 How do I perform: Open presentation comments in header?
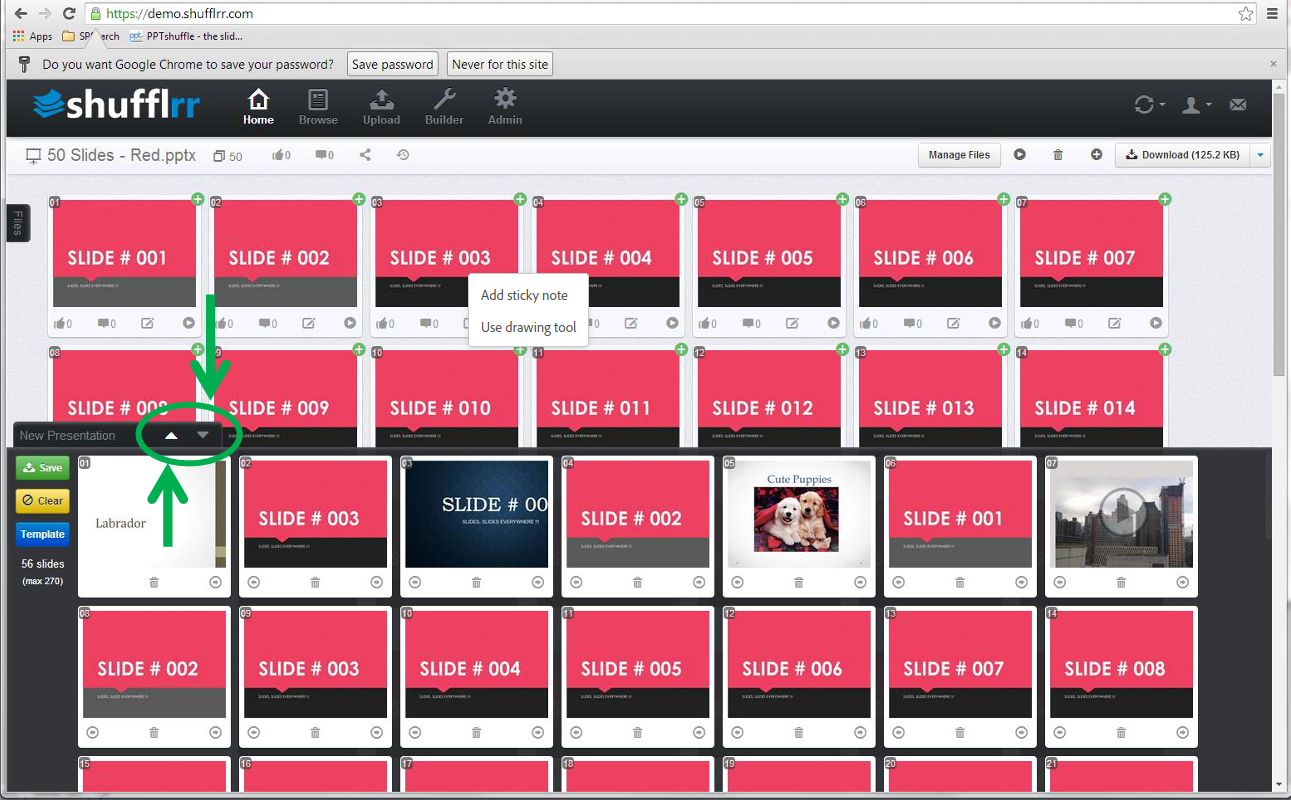[x=324, y=156]
